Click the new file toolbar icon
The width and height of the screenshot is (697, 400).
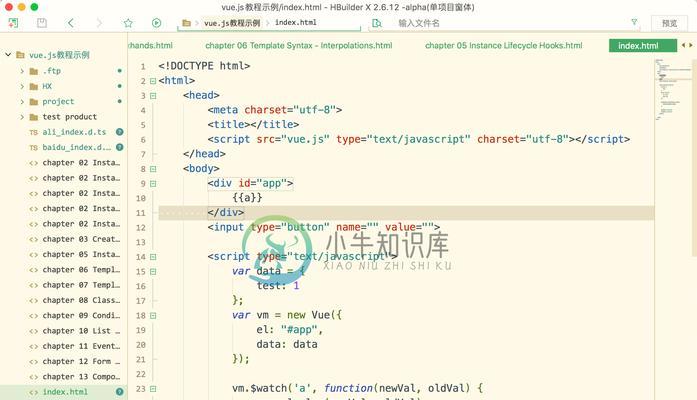13,23
